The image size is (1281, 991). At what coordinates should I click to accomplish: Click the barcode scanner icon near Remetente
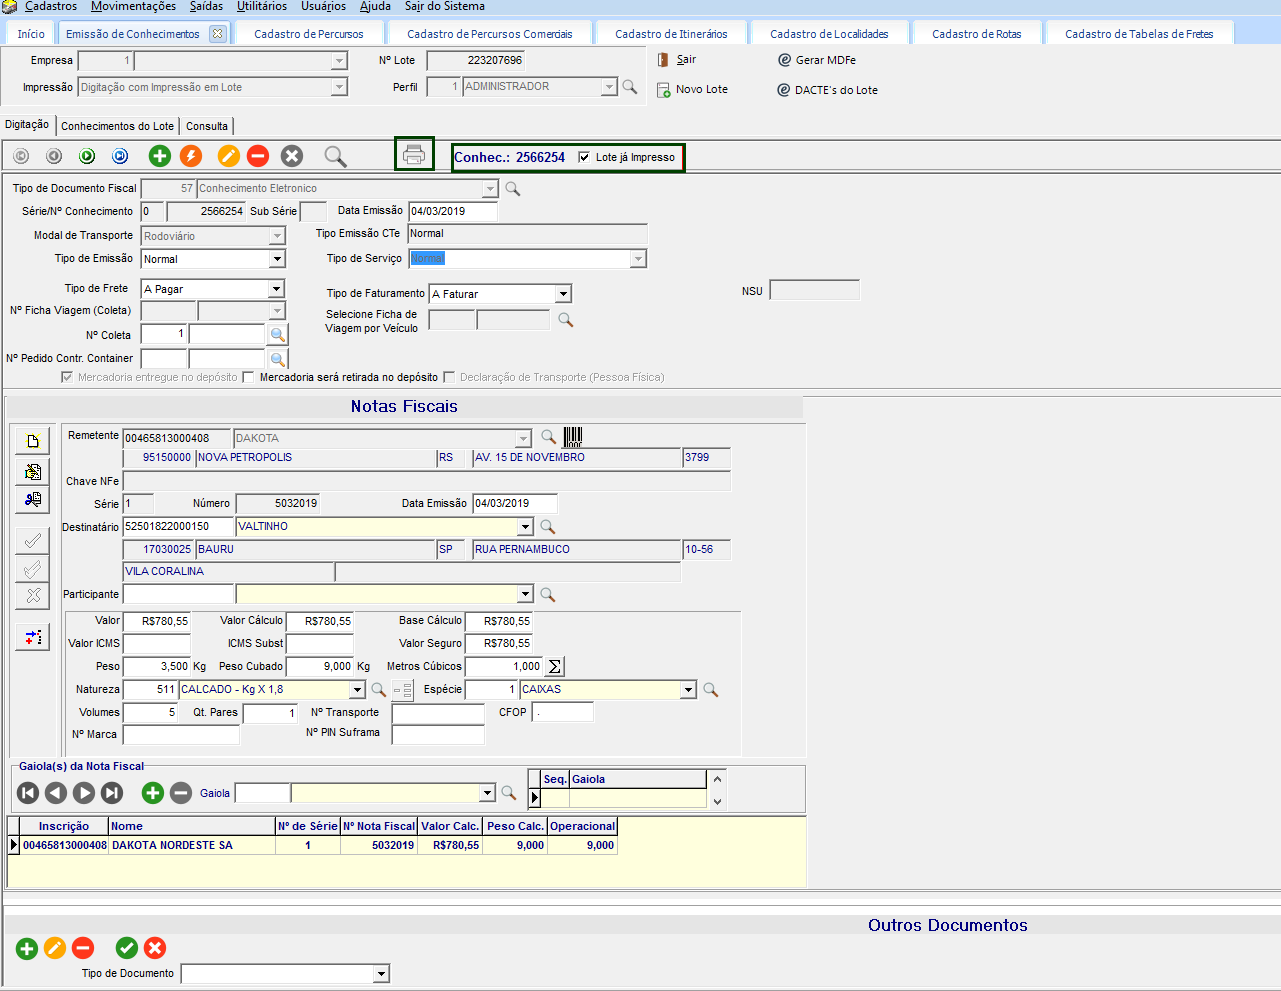573,437
